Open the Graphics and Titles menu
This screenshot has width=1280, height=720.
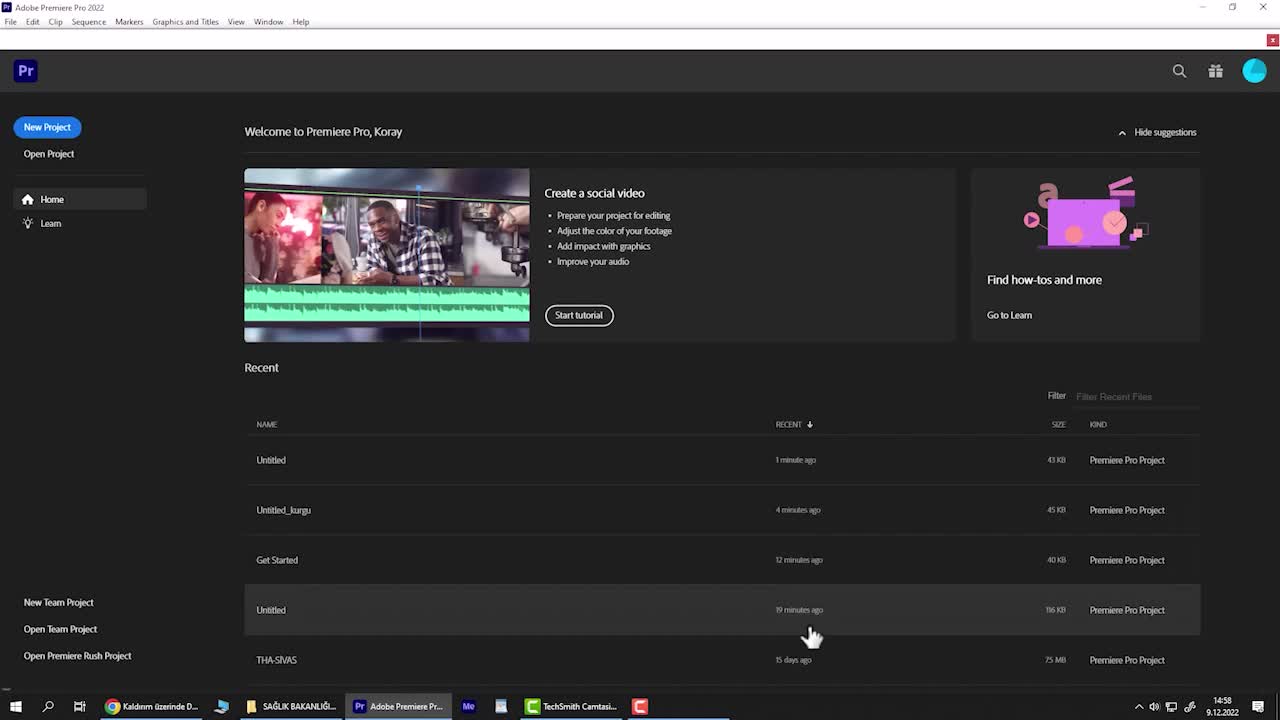(185, 21)
